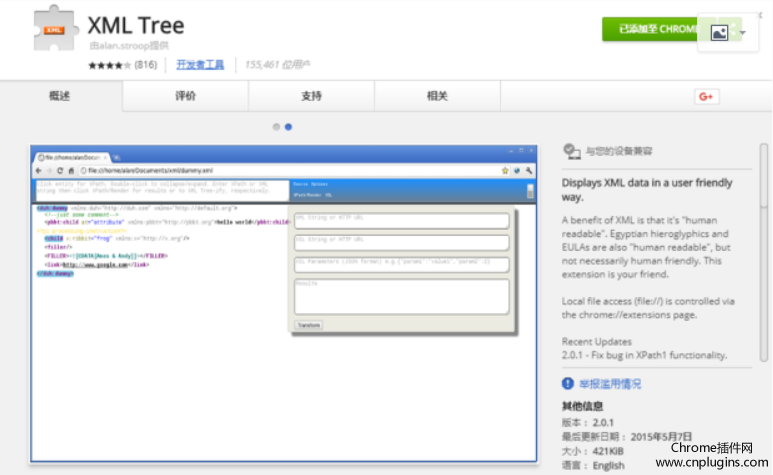
Task: Switch to the 相关 tab
Action: [437, 96]
